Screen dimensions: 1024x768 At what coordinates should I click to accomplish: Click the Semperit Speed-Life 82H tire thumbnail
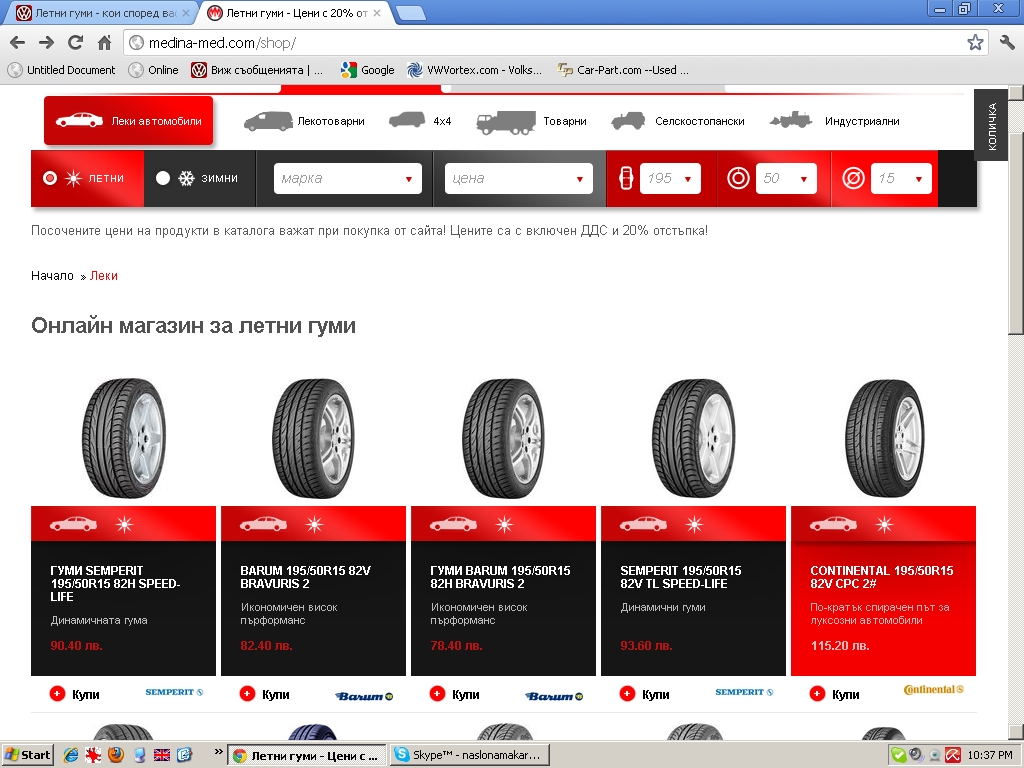(x=123, y=438)
